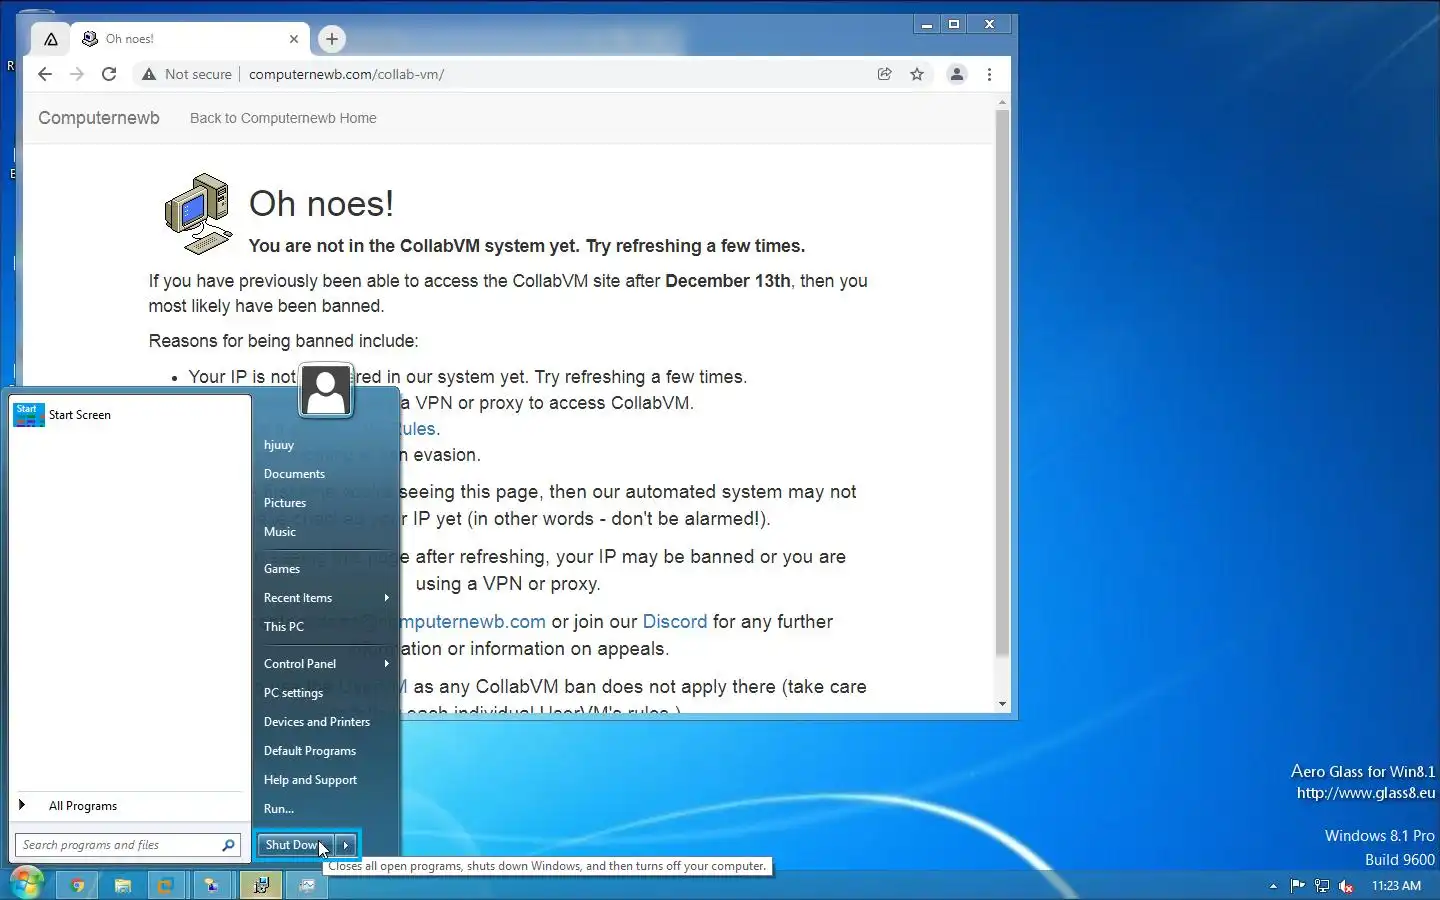Click the user account picture in Start menu
The width and height of the screenshot is (1440, 900).
(326, 390)
